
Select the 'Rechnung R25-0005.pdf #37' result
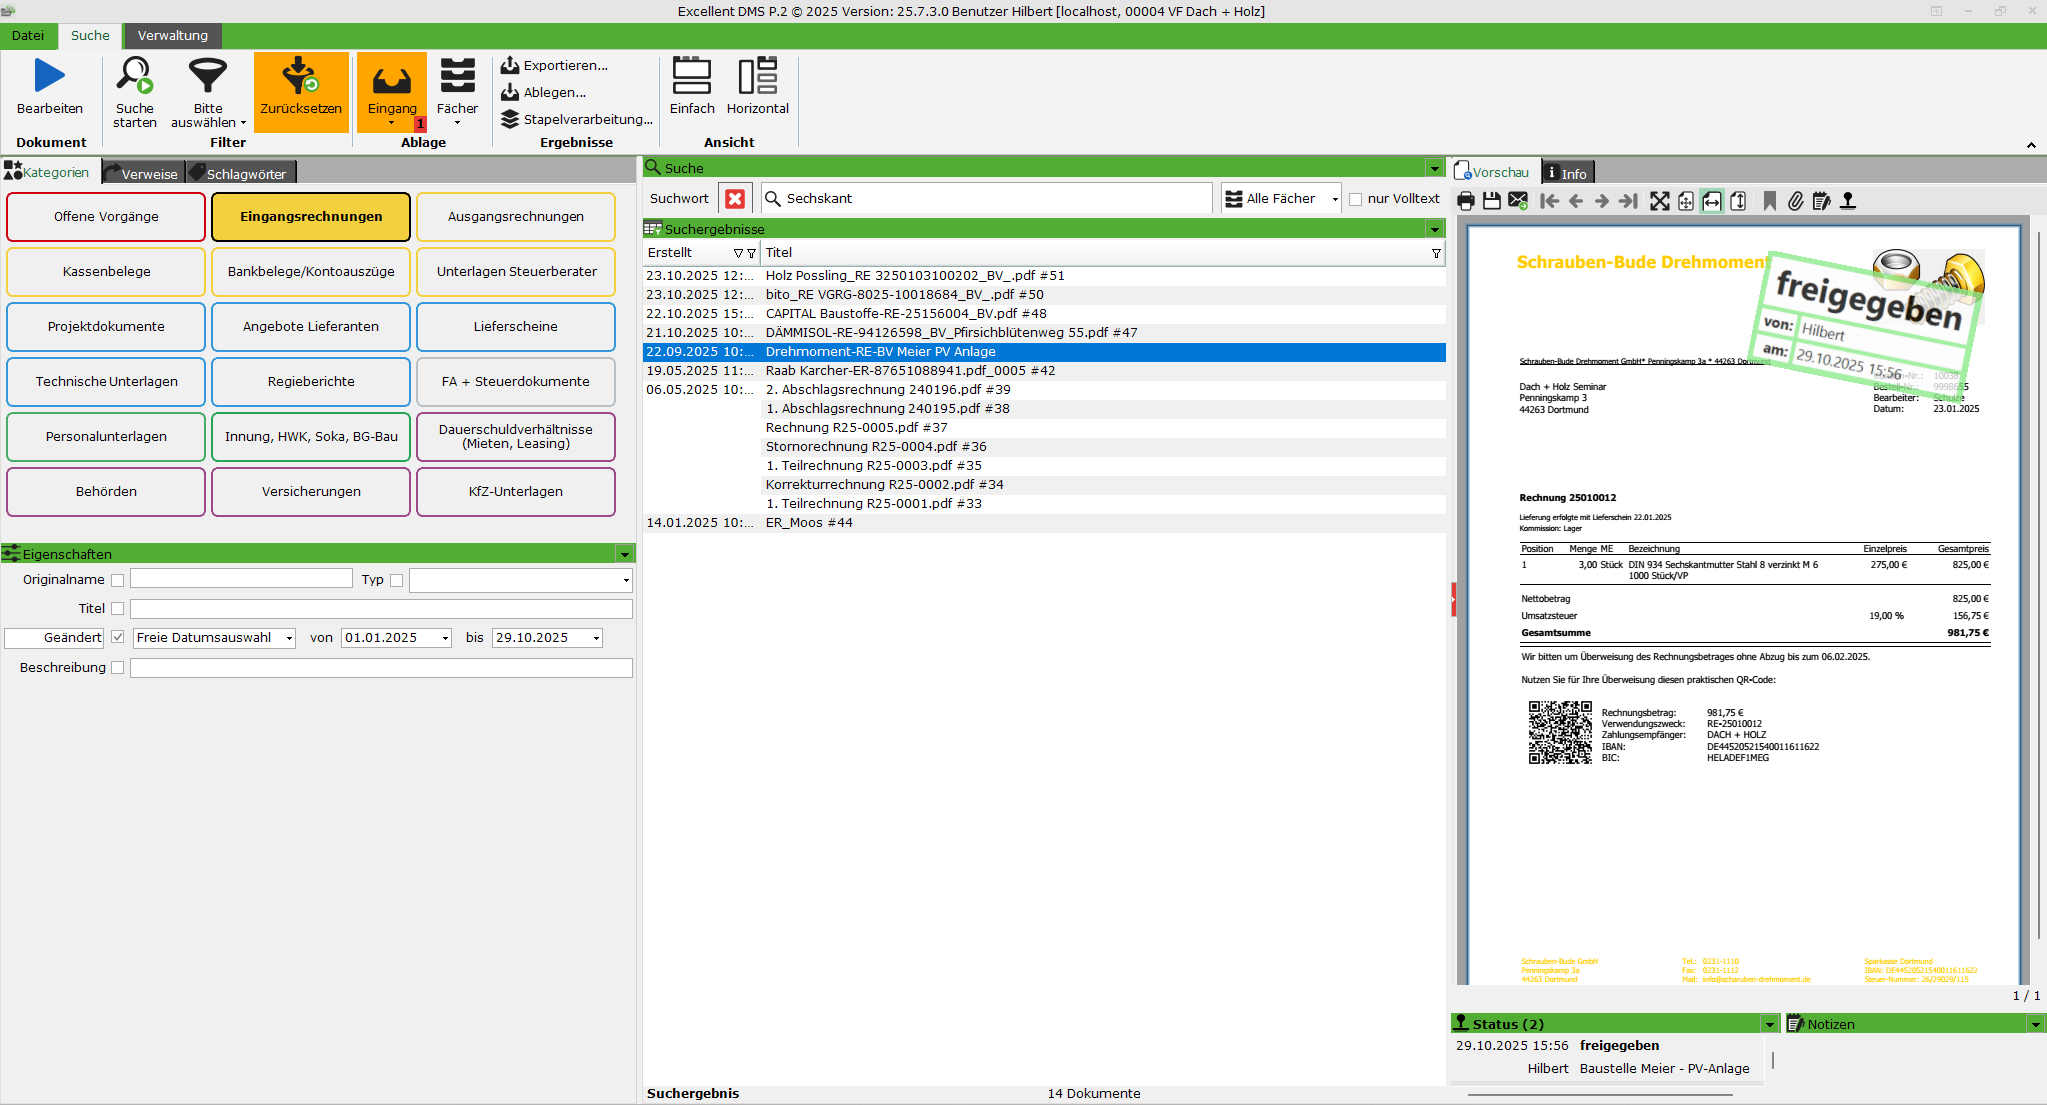click(x=856, y=427)
